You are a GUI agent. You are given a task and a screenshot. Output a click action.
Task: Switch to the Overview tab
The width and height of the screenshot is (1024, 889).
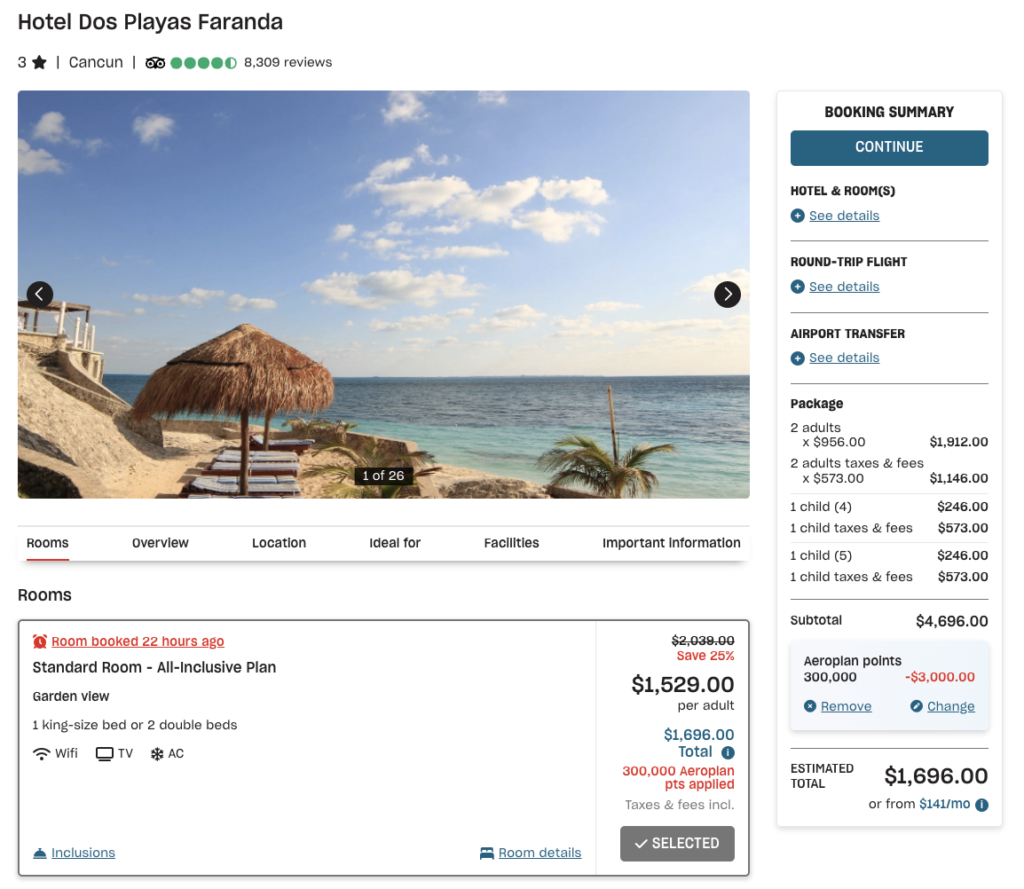[160, 543]
